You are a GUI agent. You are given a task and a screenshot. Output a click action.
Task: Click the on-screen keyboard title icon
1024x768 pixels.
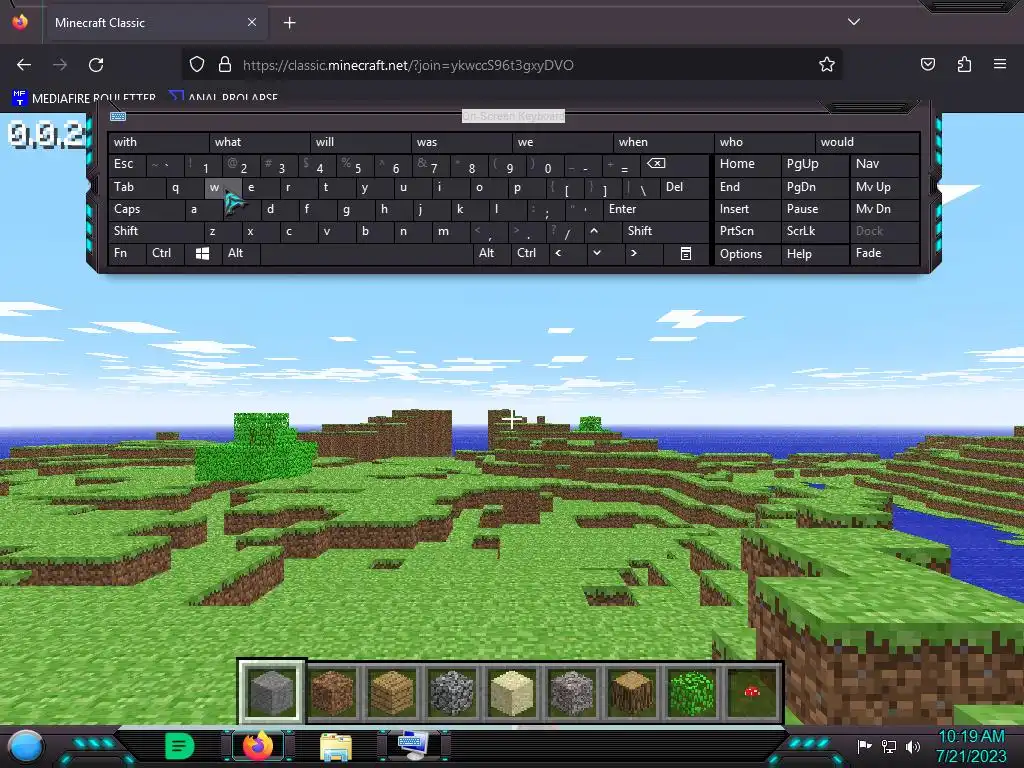click(118, 116)
